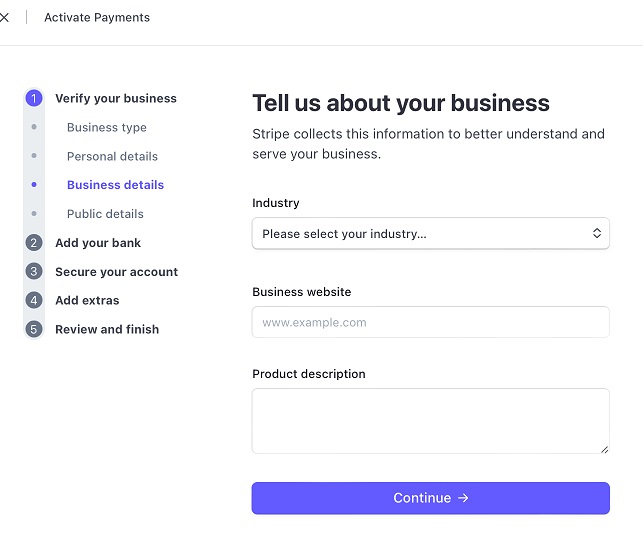Open Personal details sub-step
This screenshot has height=539, width=643.
pyautogui.click(x=112, y=157)
